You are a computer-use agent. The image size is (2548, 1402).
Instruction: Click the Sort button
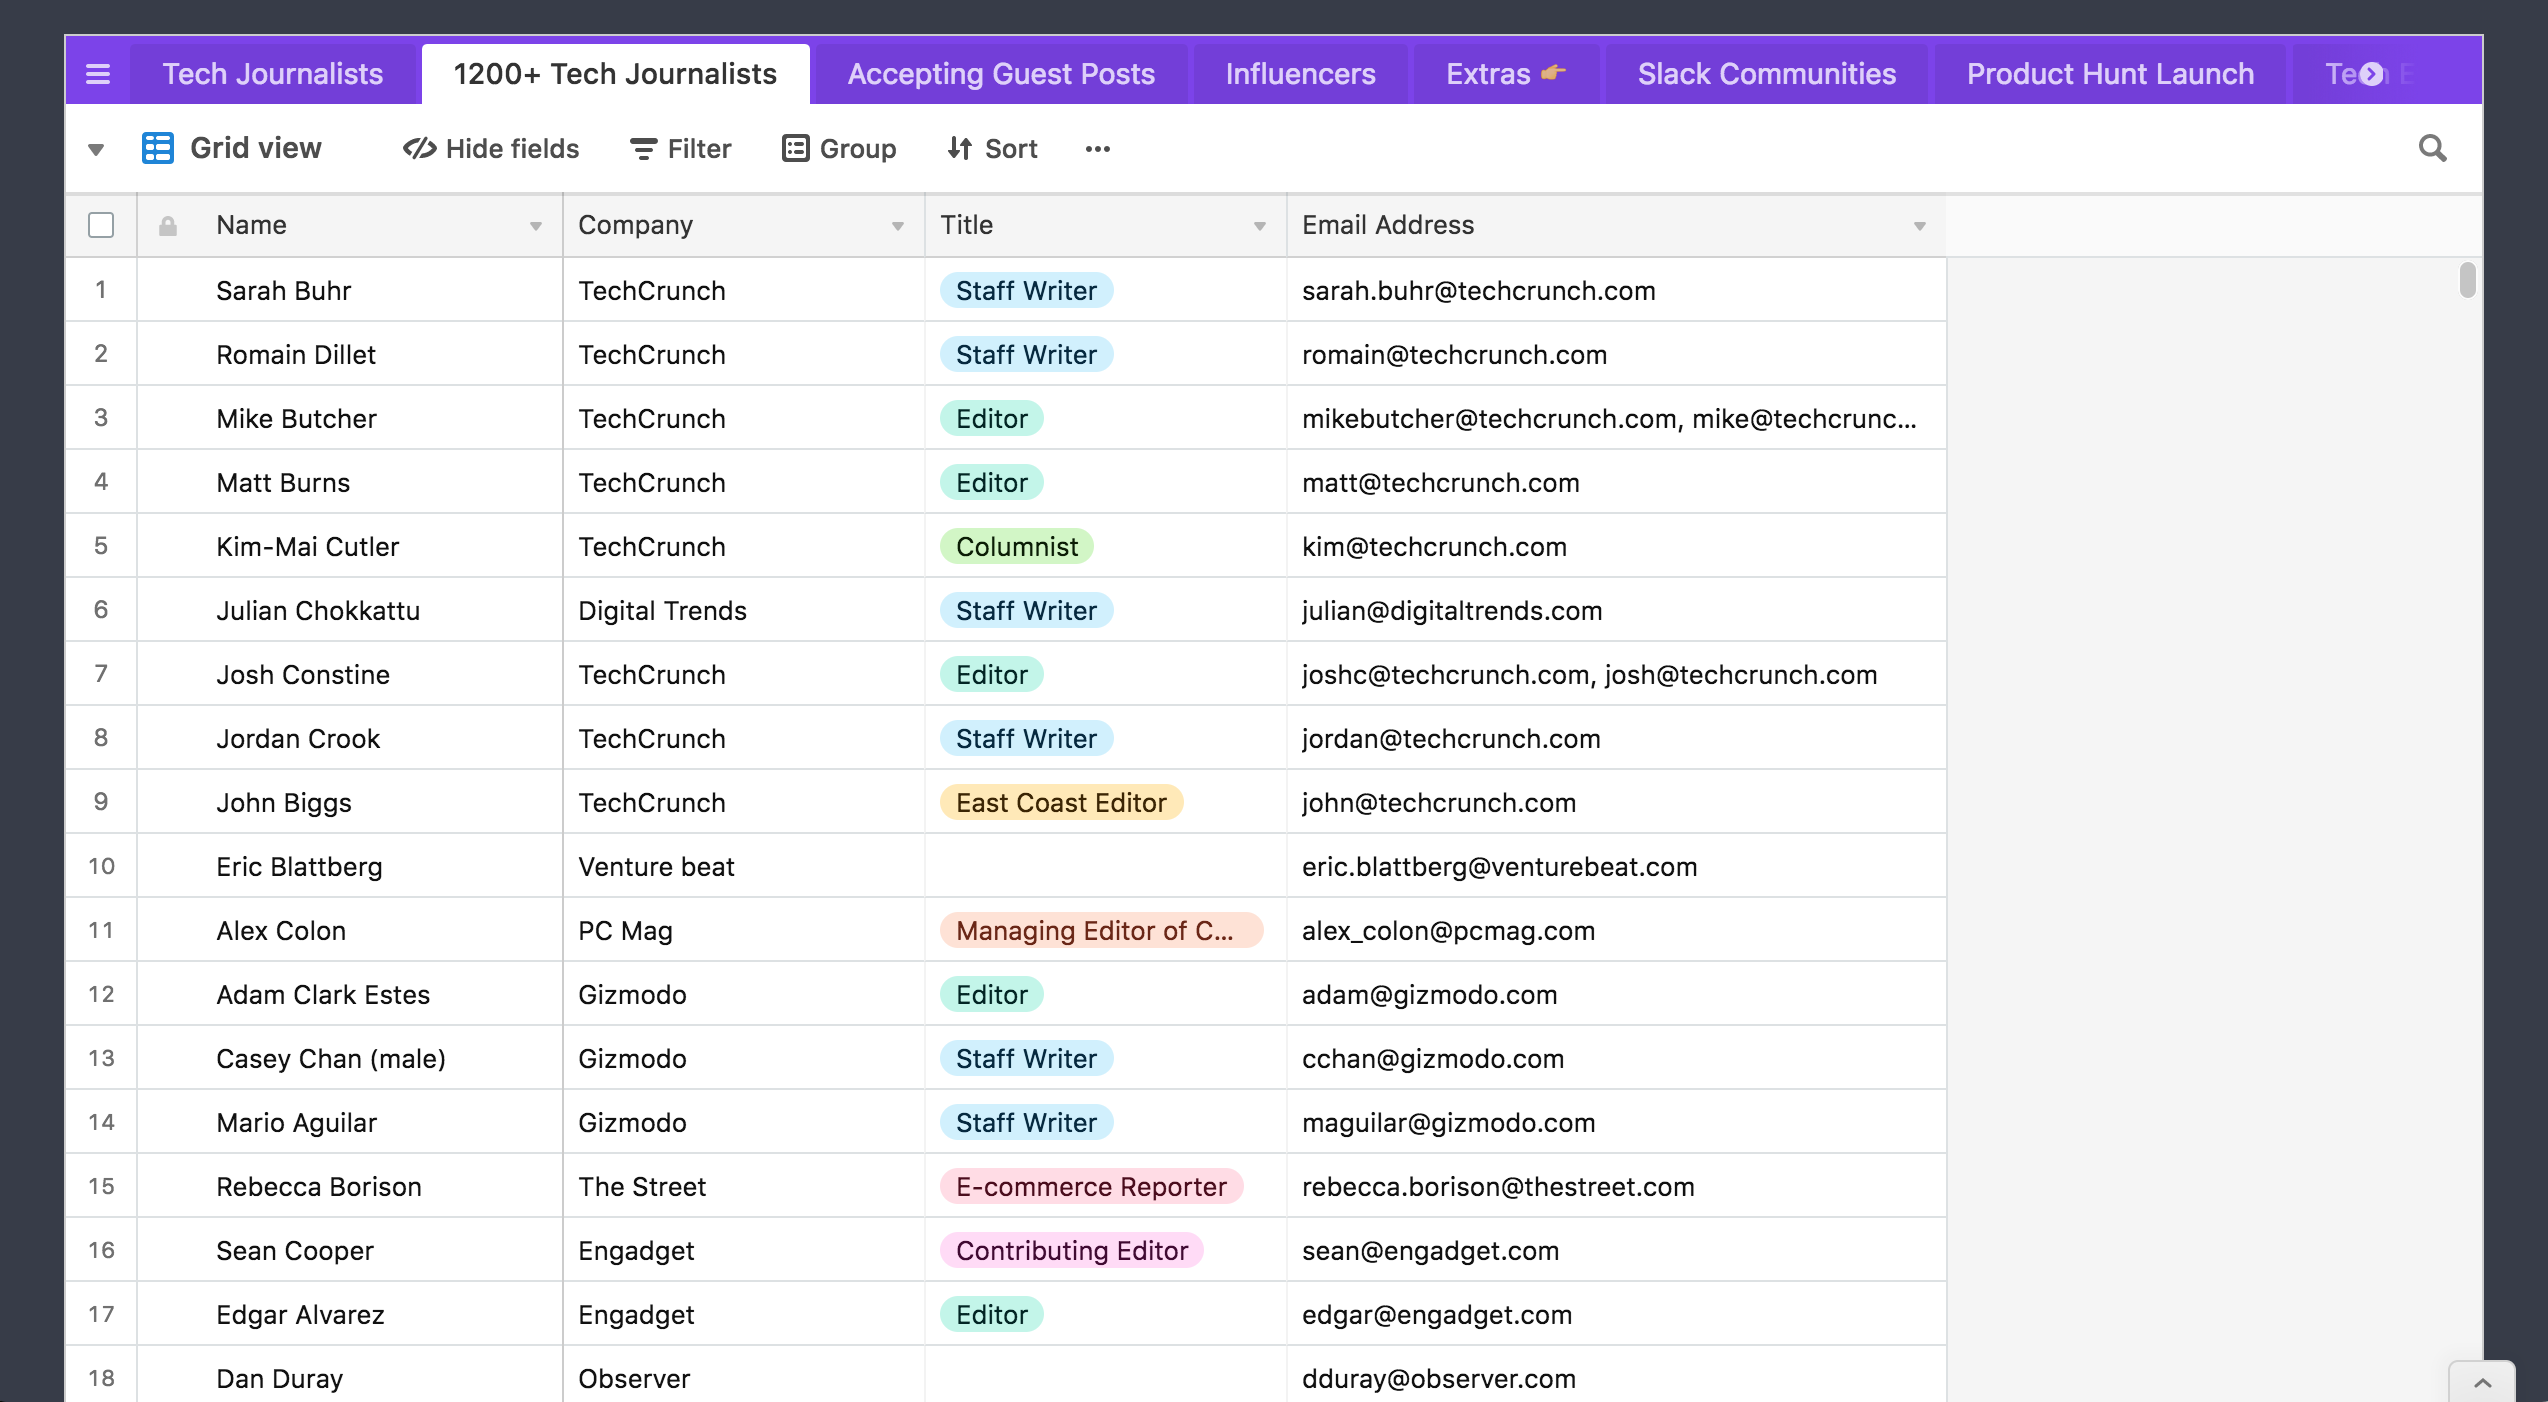coord(993,149)
